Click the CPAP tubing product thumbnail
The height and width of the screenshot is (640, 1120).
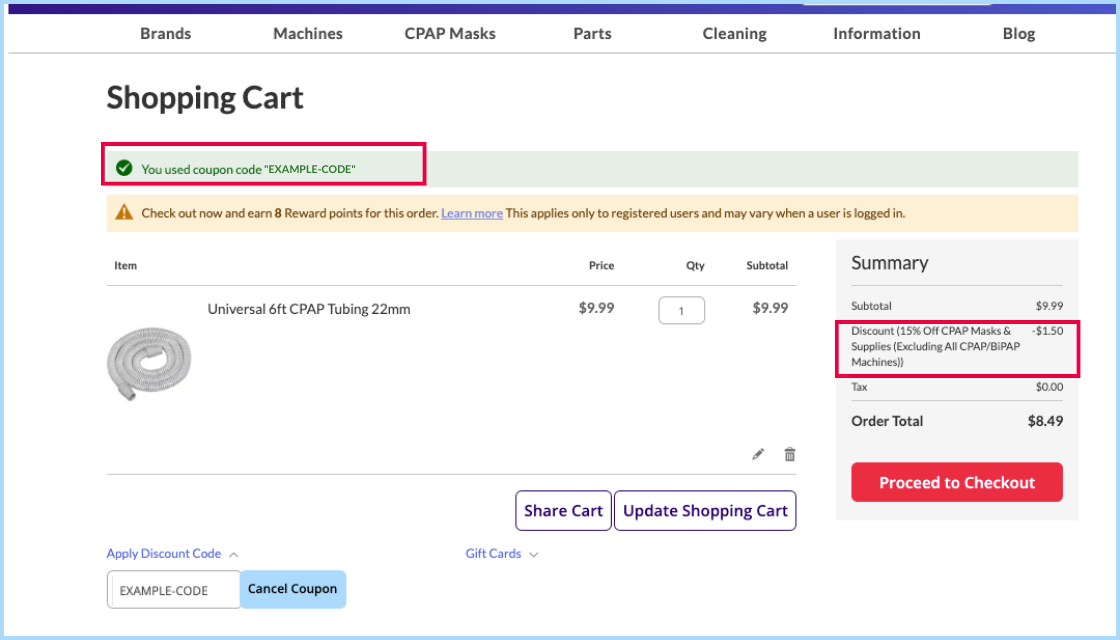[x=149, y=364]
